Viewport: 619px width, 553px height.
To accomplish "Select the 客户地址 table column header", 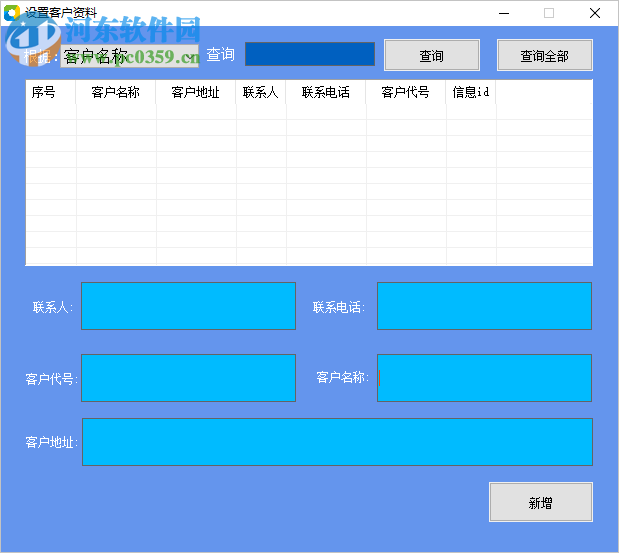I will 195,92.
